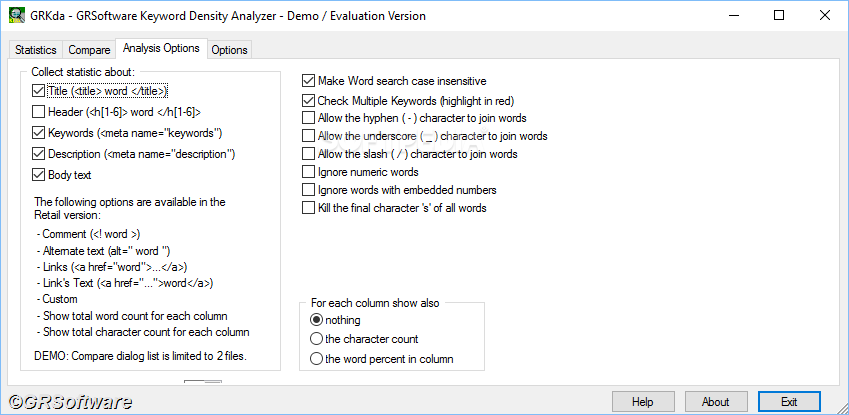
Task: Maximize the GRKda window
Action: [779, 16]
